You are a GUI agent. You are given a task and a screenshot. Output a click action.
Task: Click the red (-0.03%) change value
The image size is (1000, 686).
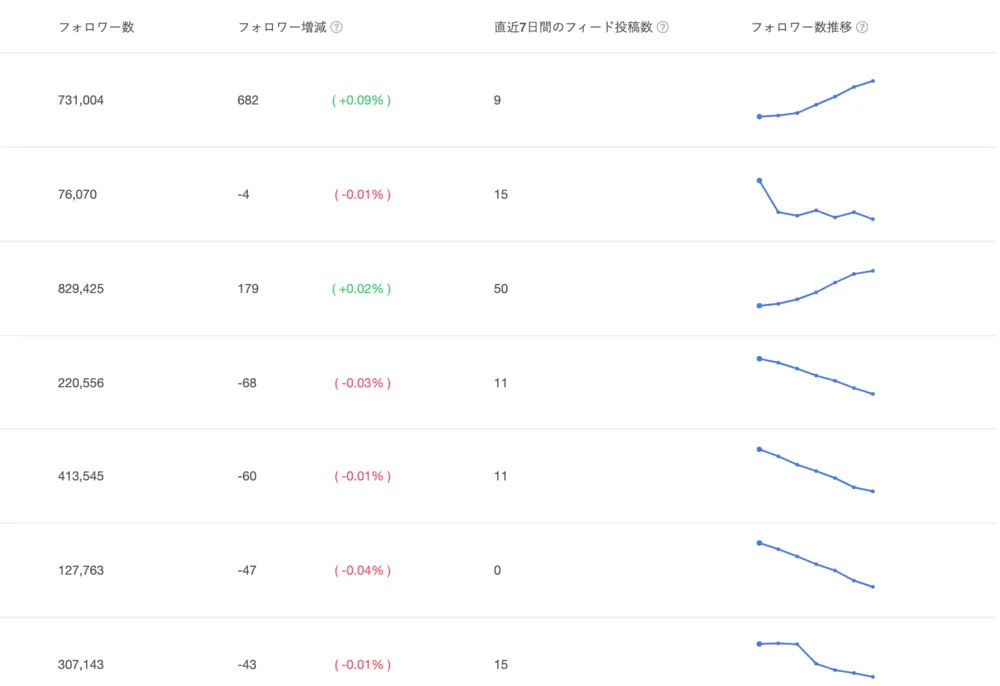coord(362,383)
